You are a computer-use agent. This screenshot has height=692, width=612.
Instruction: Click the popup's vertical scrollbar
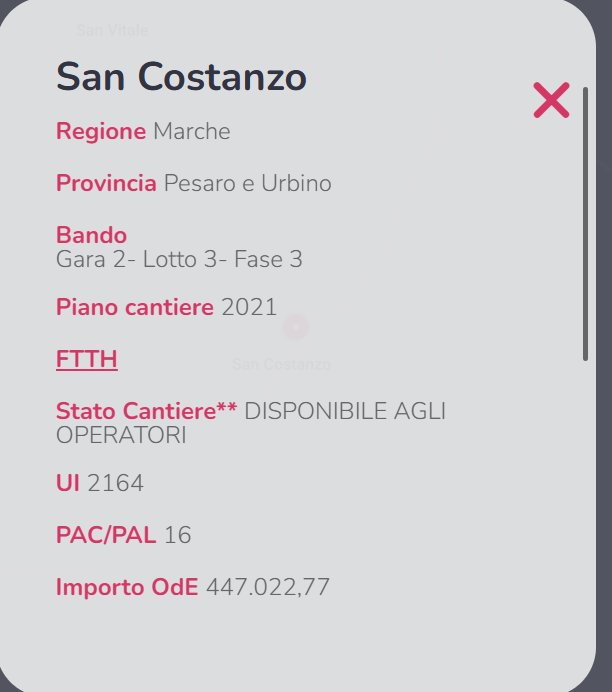(585, 222)
